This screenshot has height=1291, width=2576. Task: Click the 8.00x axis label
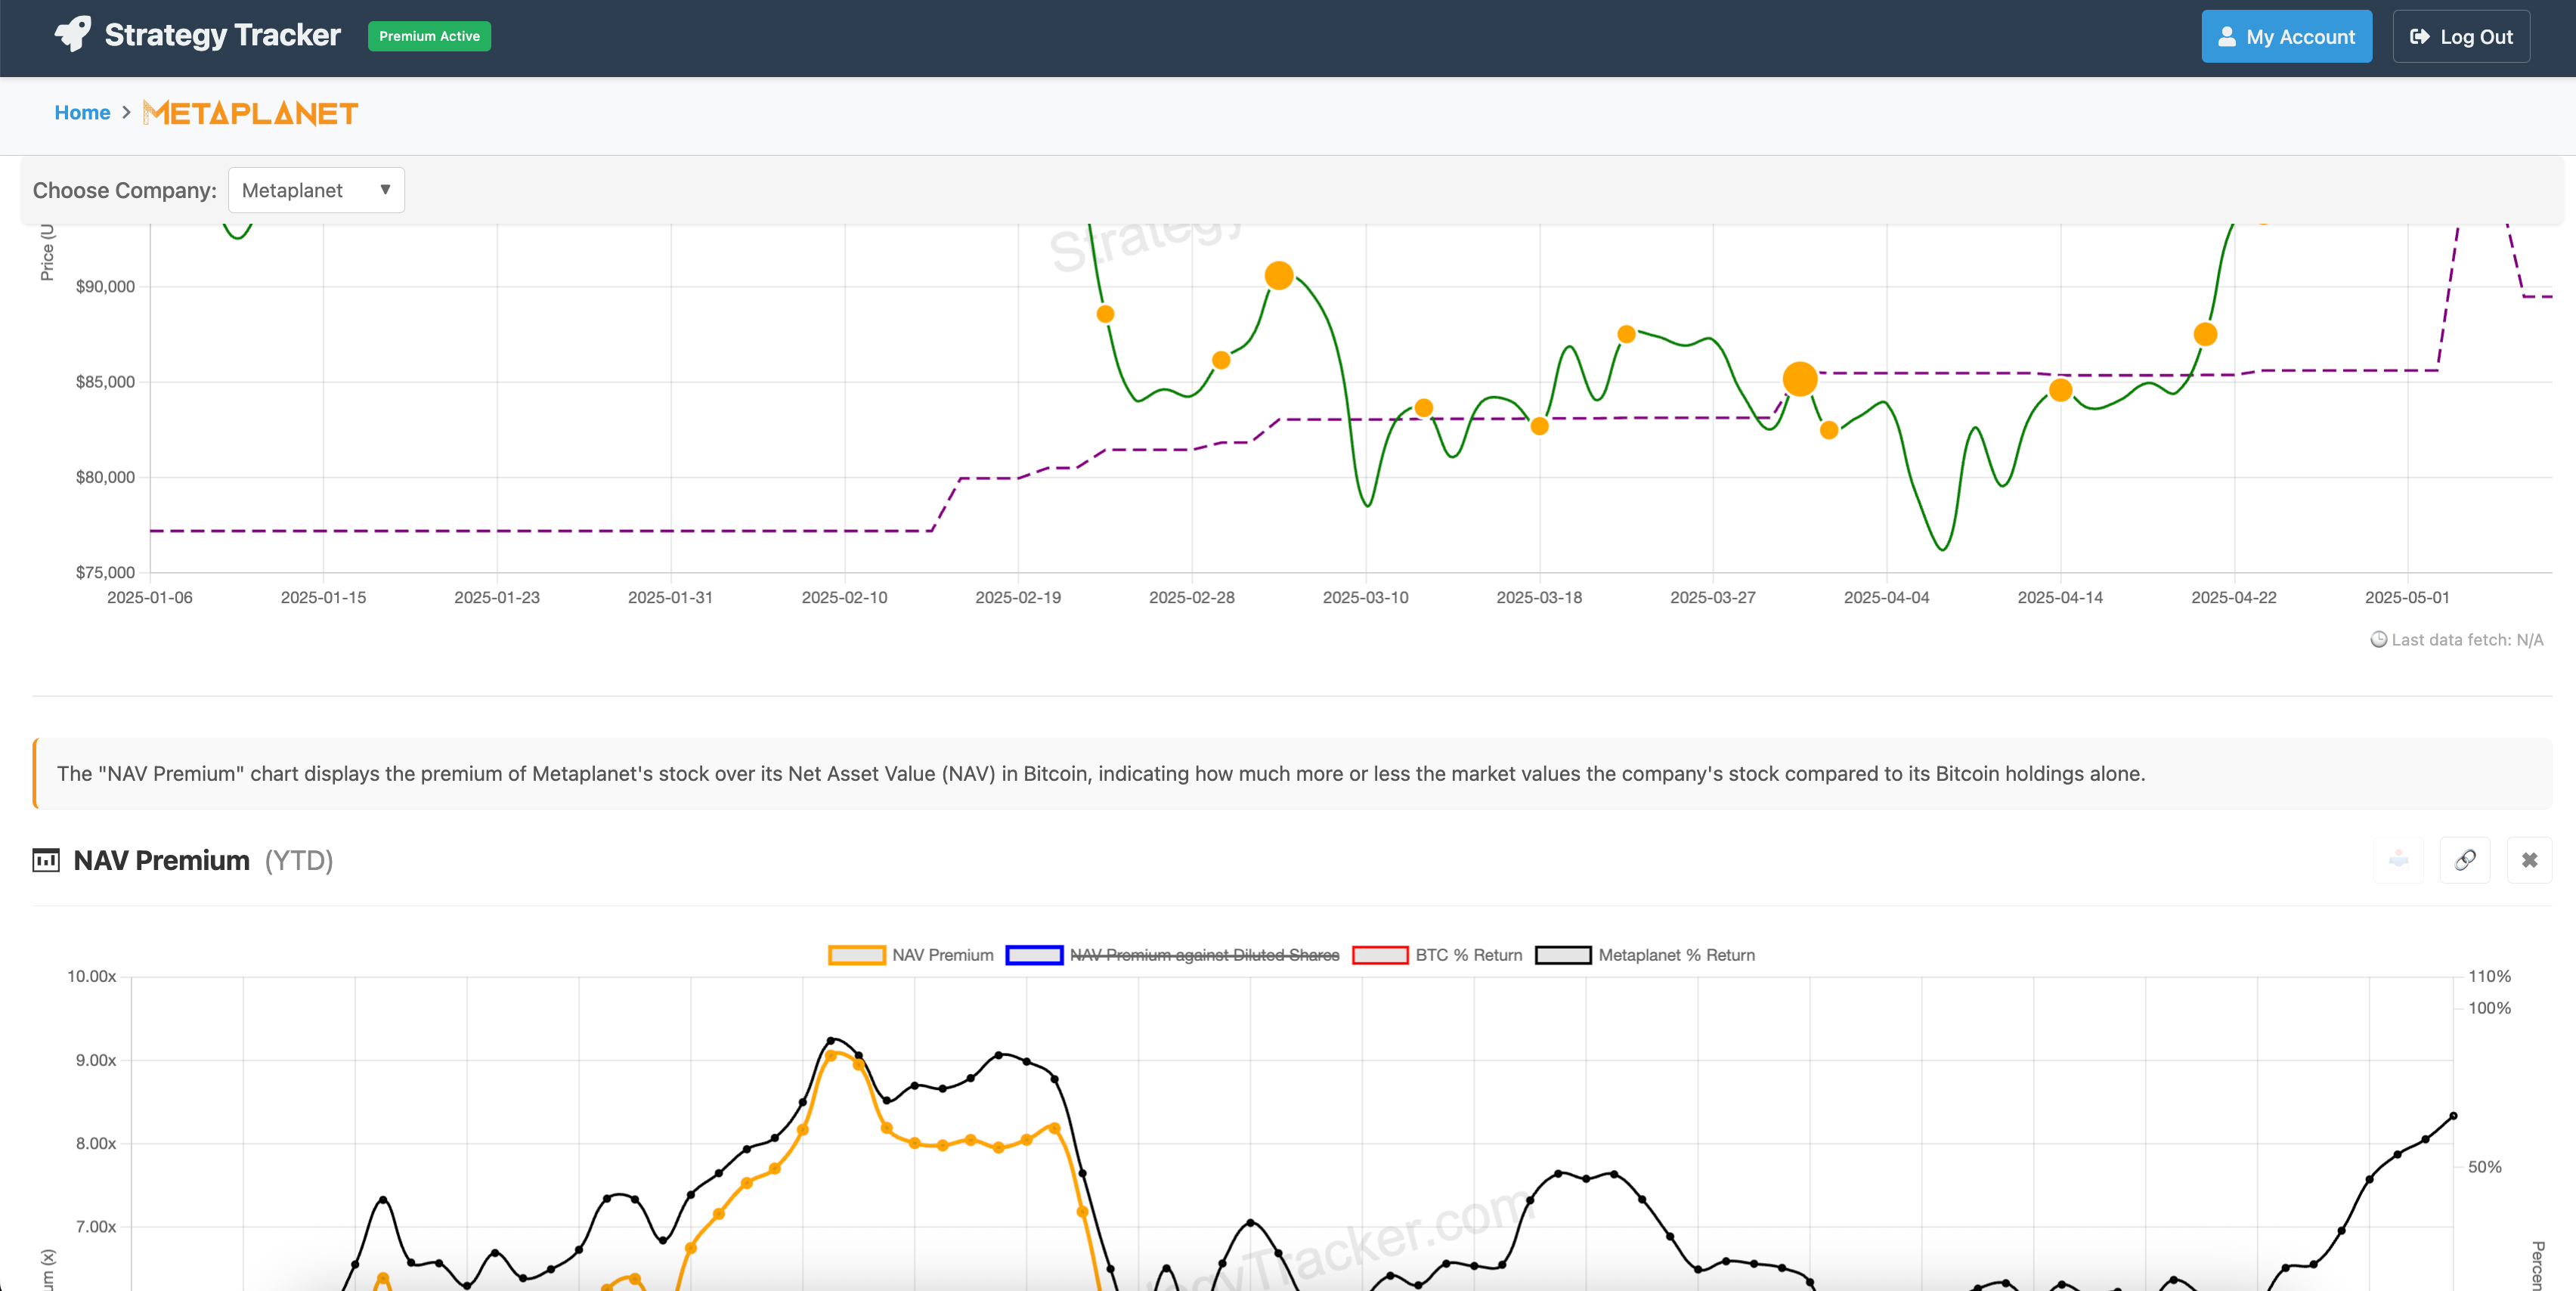pyautogui.click(x=96, y=1143)
